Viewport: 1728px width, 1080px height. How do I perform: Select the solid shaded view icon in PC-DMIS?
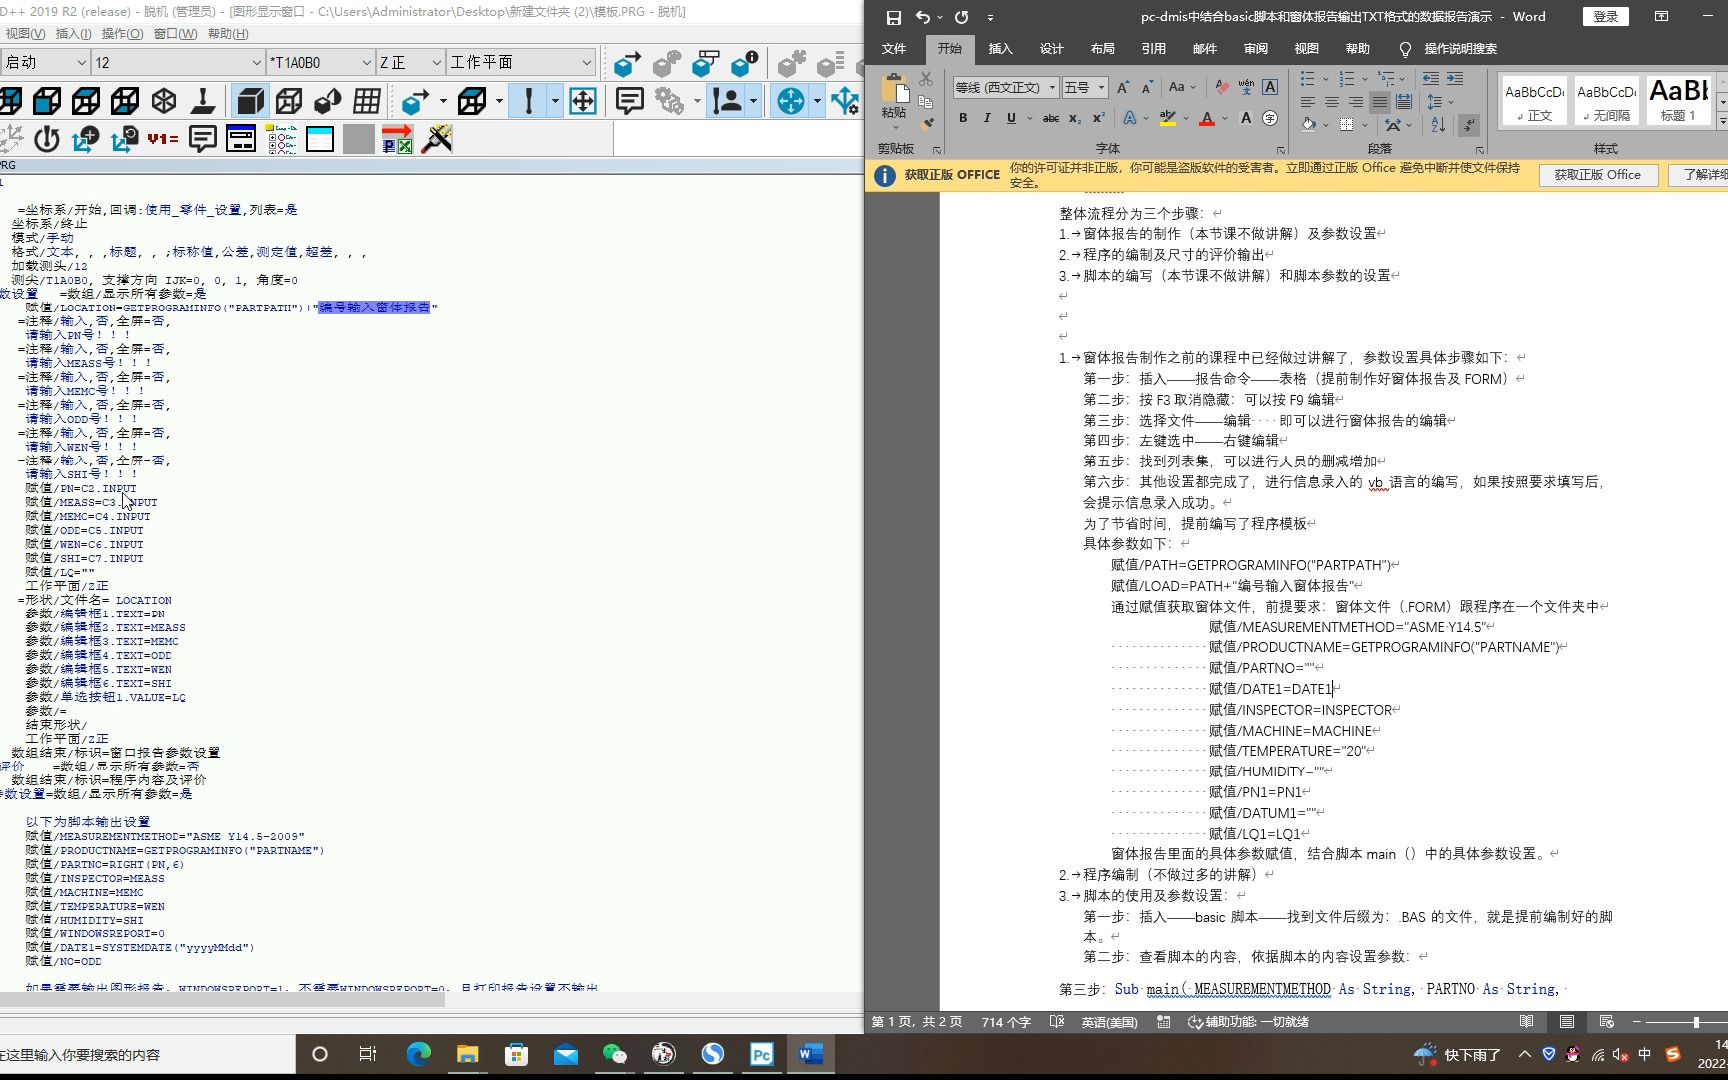(250, 101)
